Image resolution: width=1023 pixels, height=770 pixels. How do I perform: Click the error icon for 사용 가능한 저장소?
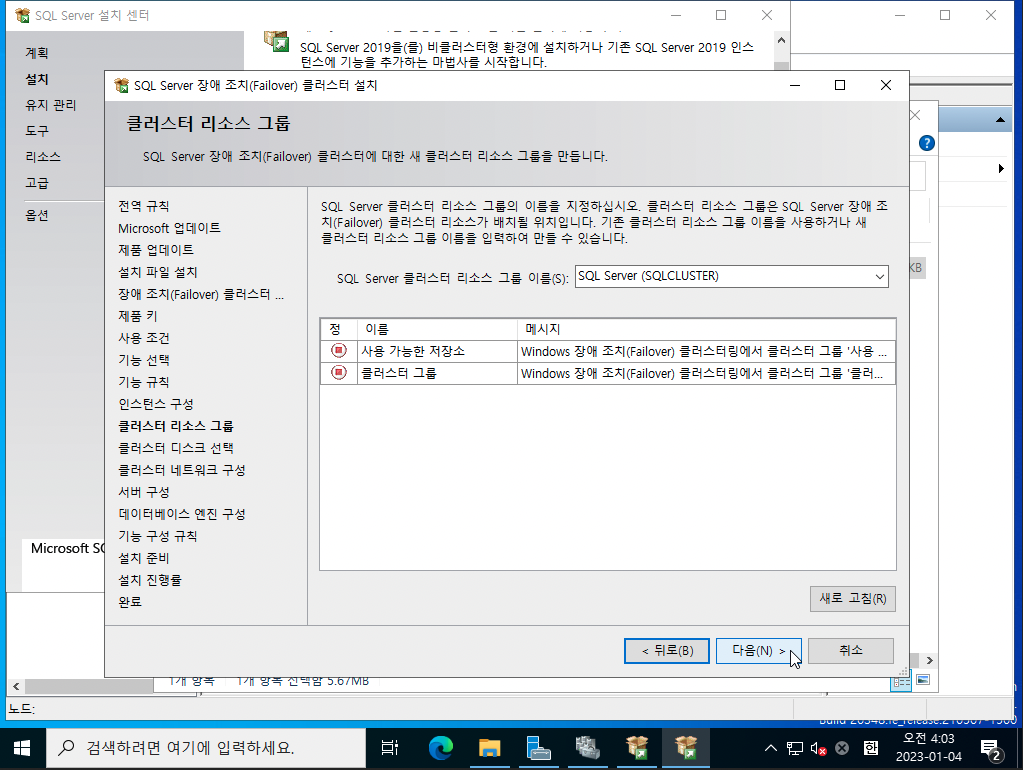[339, 350]
